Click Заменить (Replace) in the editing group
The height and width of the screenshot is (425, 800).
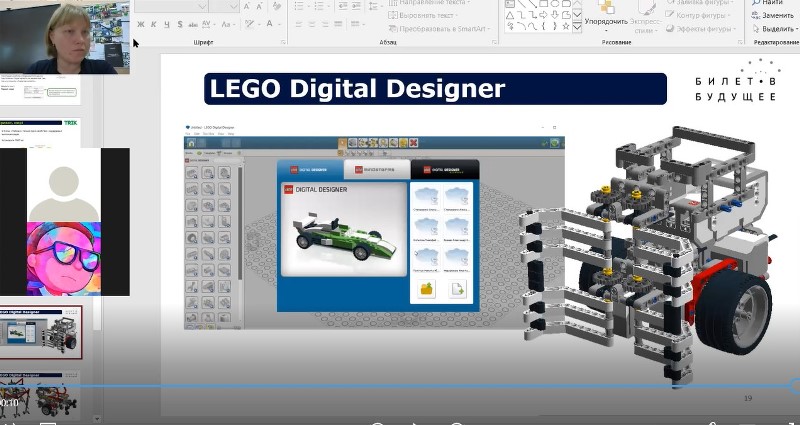tap(771, 16)
